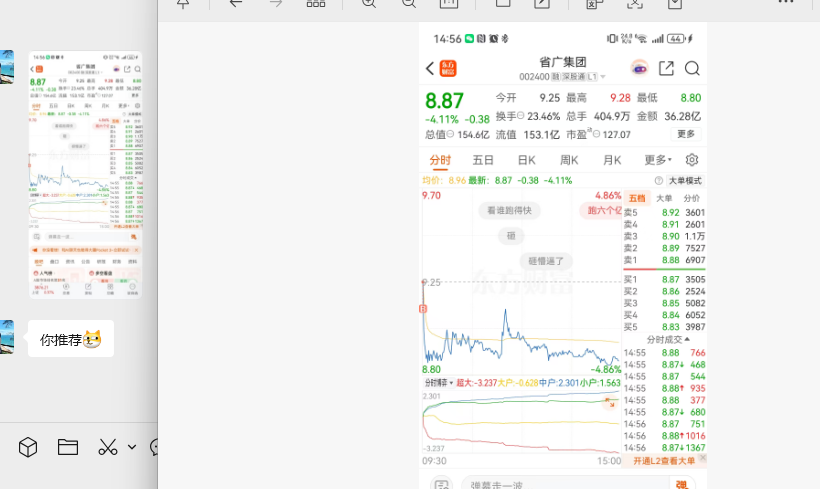The image size is (820, 489).
Task: Switch to the 日K chart tab
Action: [526, 160]
